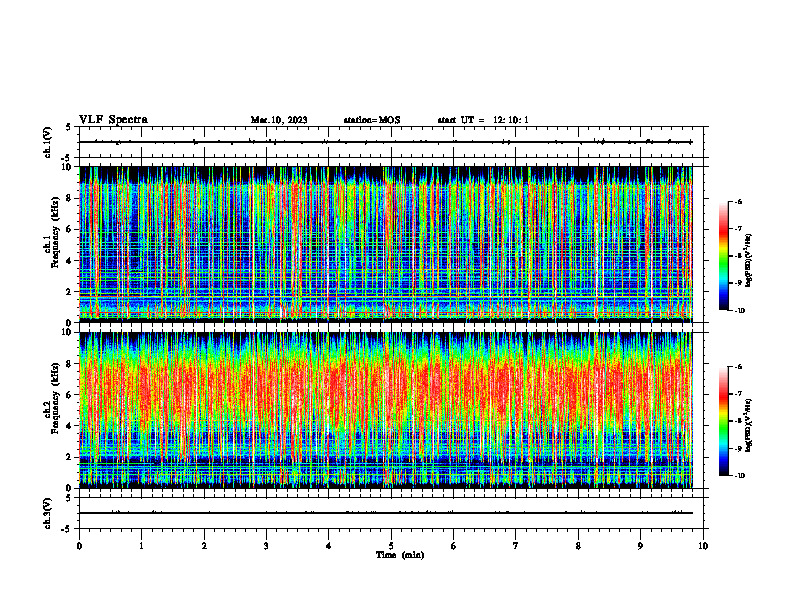Viewport: 792px width, 612px height.
Task: Click the VLF Spectra title text
Action: click(113, 119)
